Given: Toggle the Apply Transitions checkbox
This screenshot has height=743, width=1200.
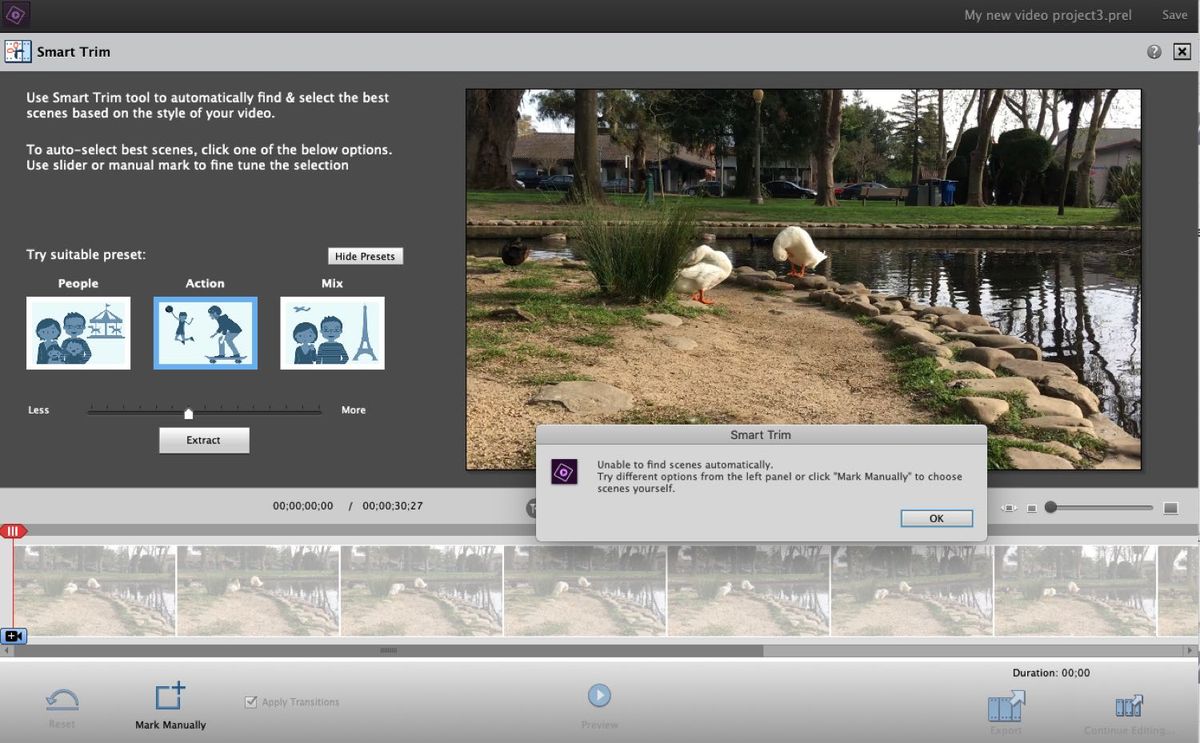Looking at the screenshot, I should [251, 702].
